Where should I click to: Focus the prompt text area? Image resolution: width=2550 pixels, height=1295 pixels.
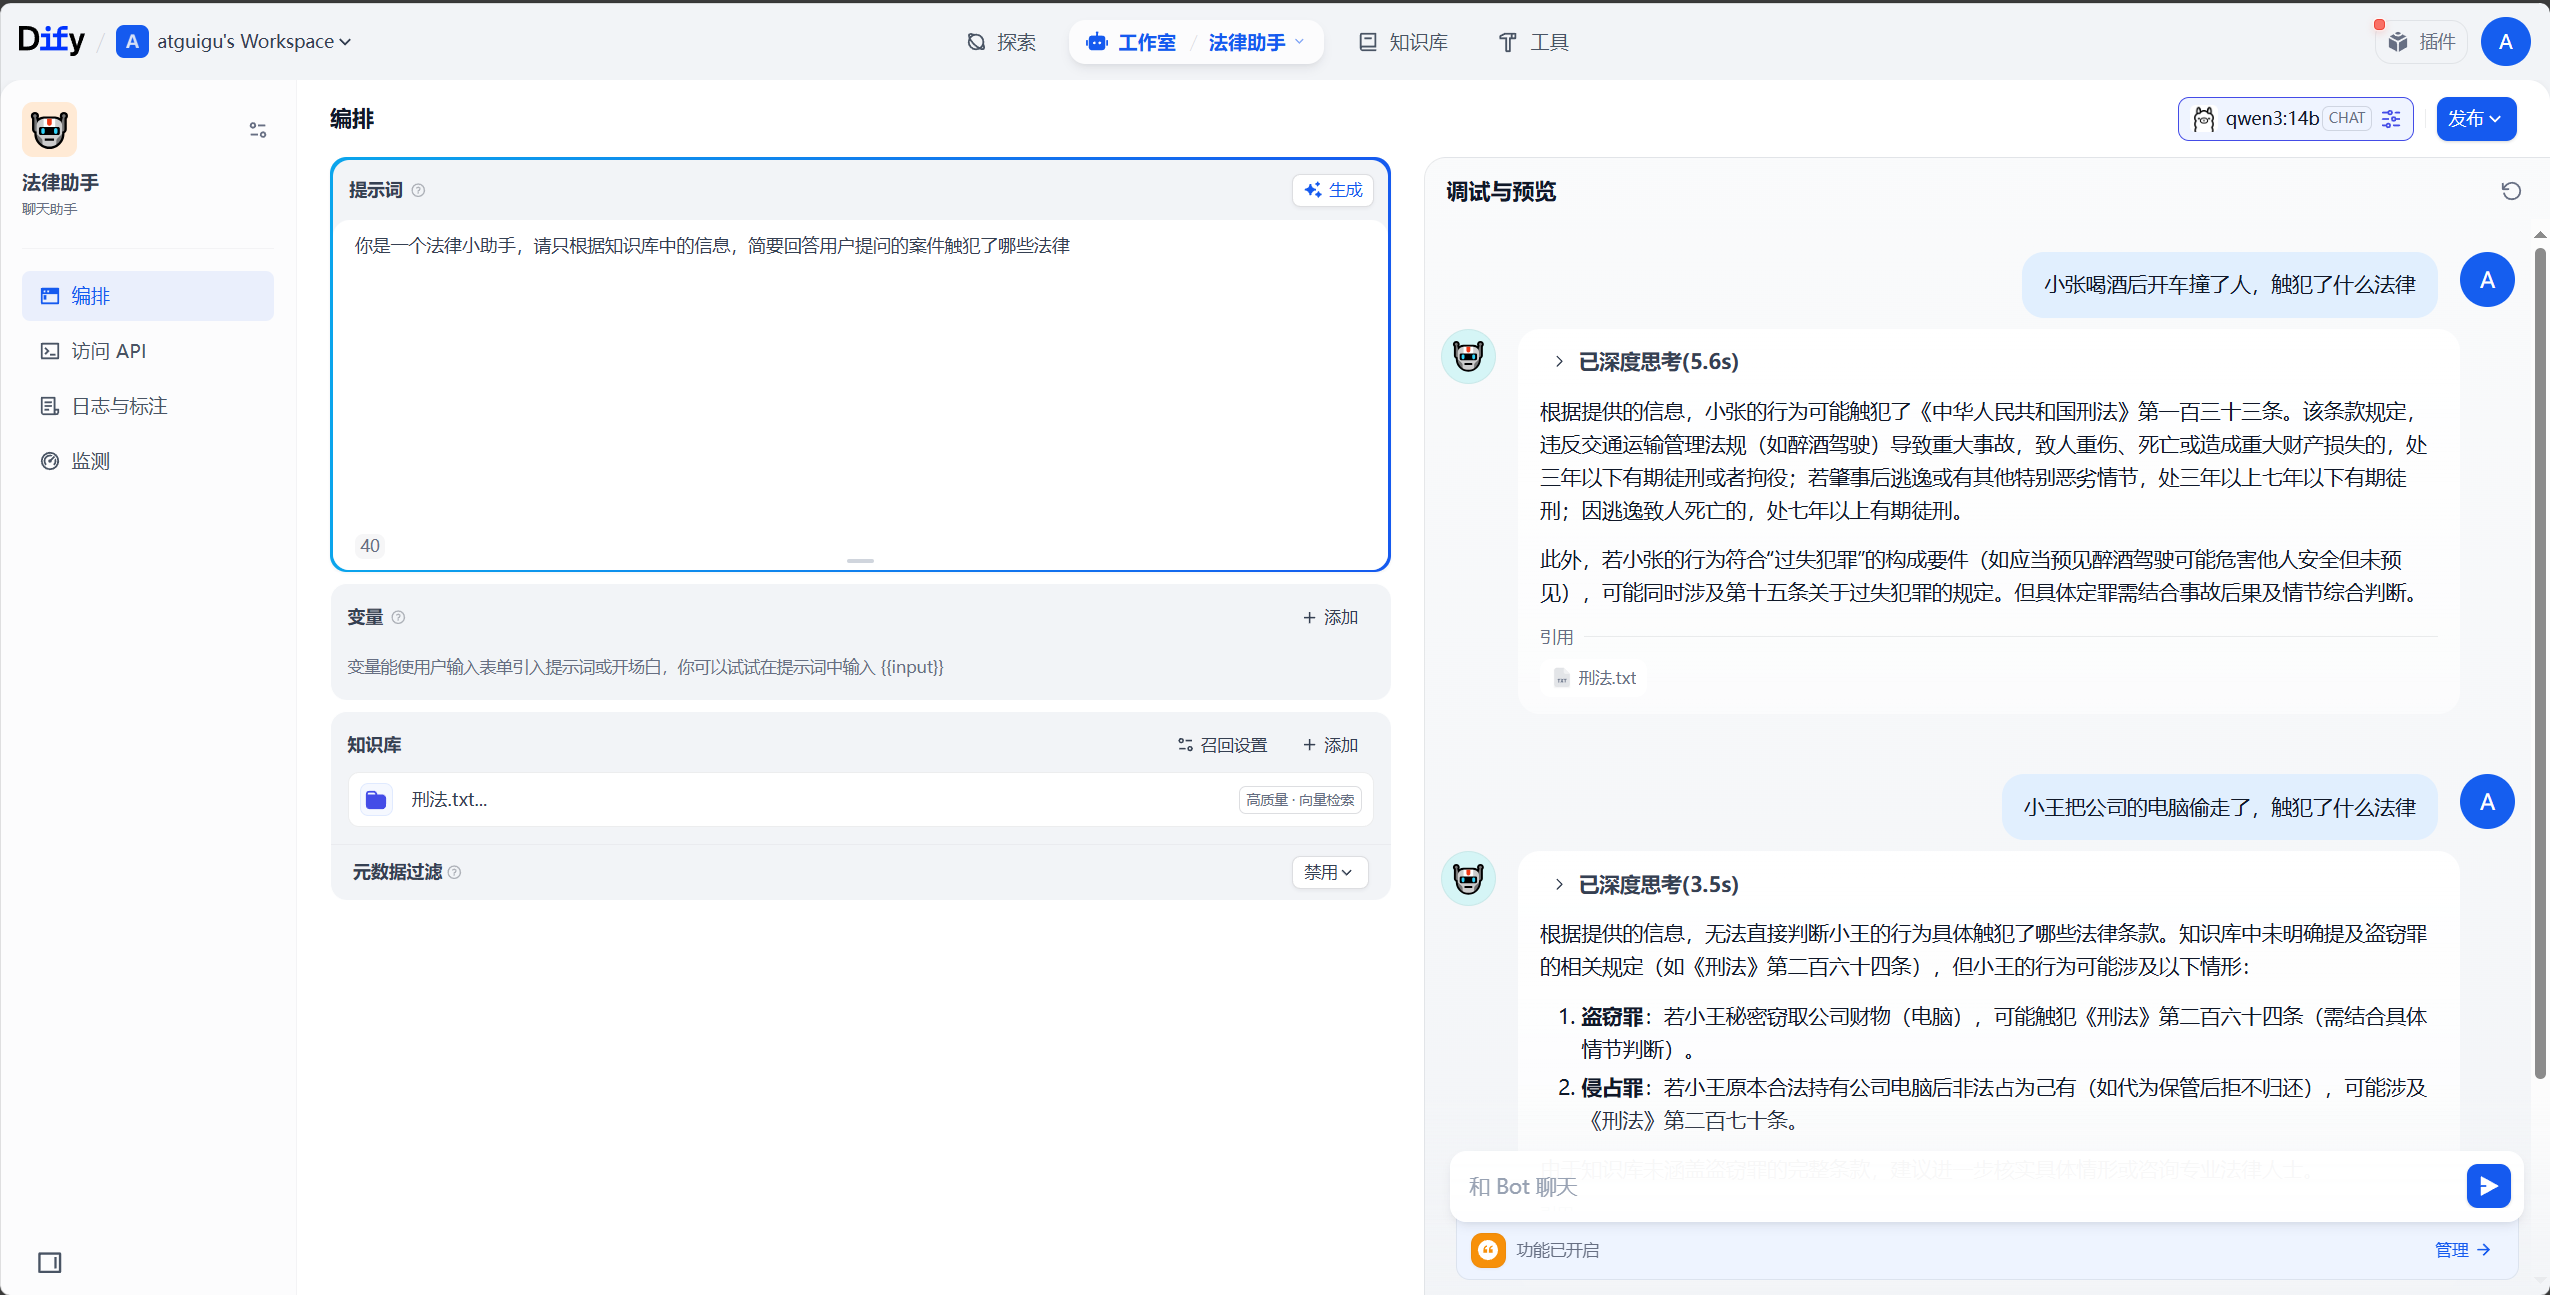861,380
